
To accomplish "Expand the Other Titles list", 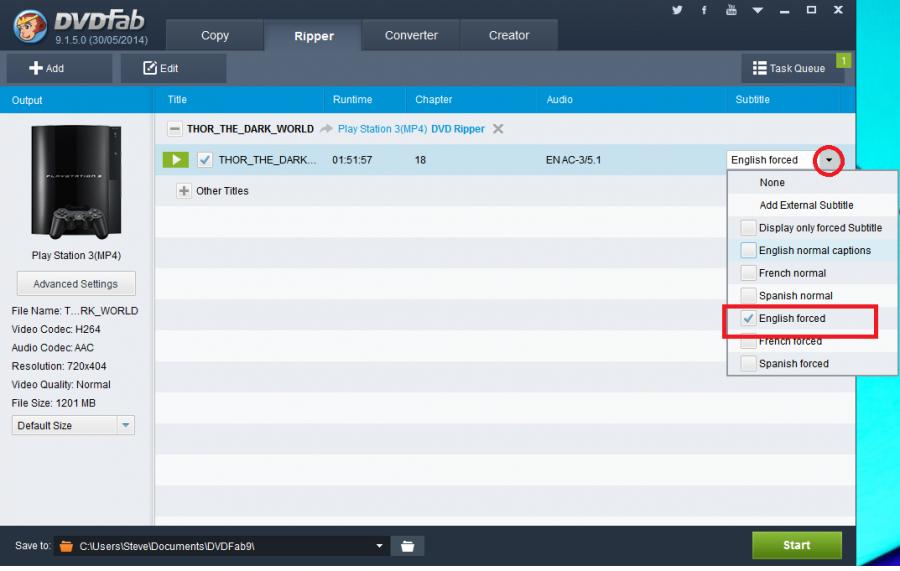I will (x=184, y=191).
